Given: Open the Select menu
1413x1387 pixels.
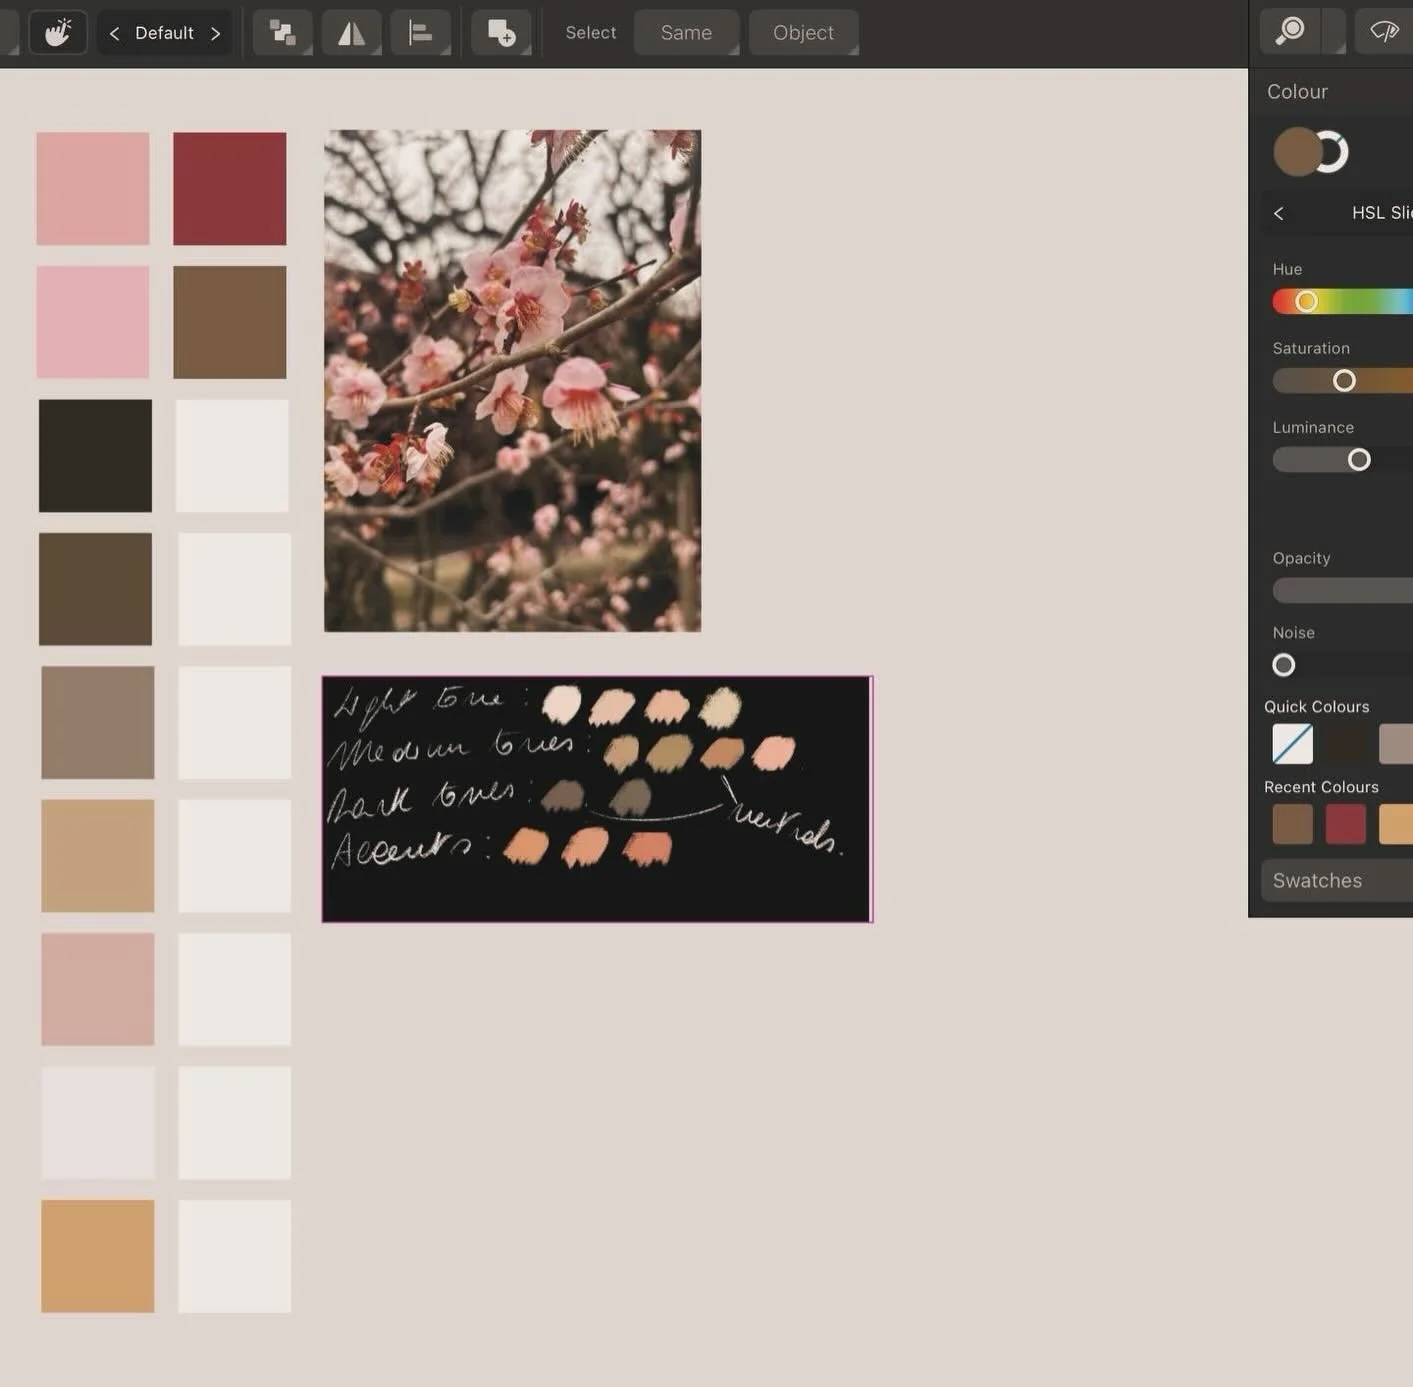Looking at the screenshot, I should tap(590, 32).
